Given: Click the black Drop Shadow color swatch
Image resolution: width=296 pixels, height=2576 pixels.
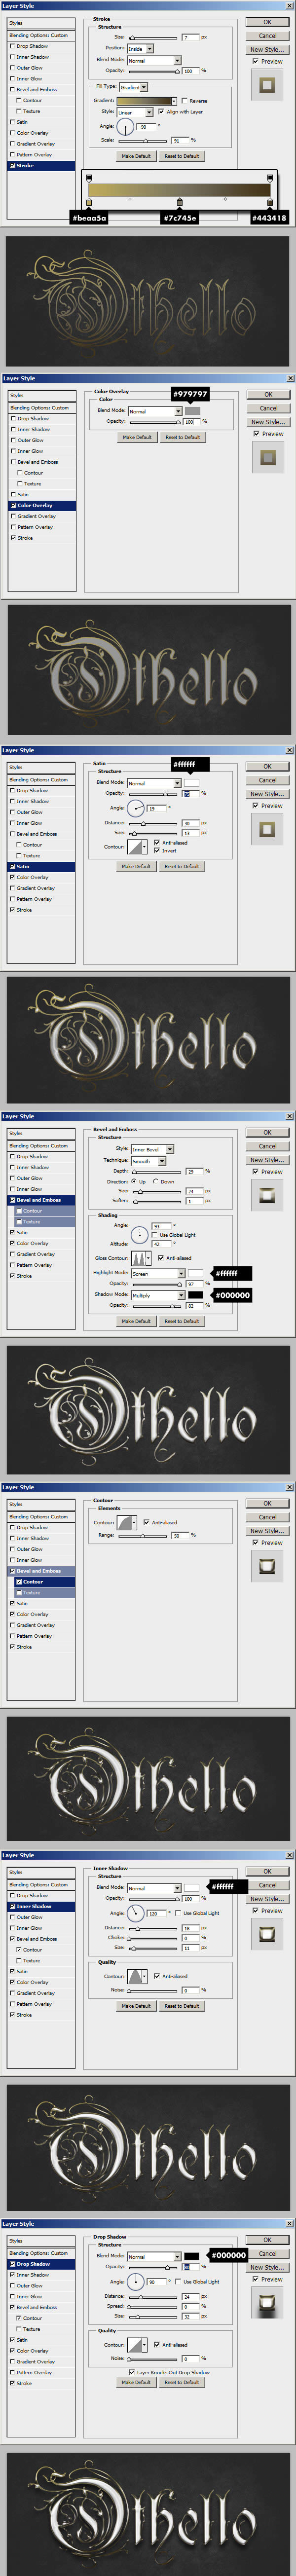Looking at the screenshot, I should (191, 2257).
